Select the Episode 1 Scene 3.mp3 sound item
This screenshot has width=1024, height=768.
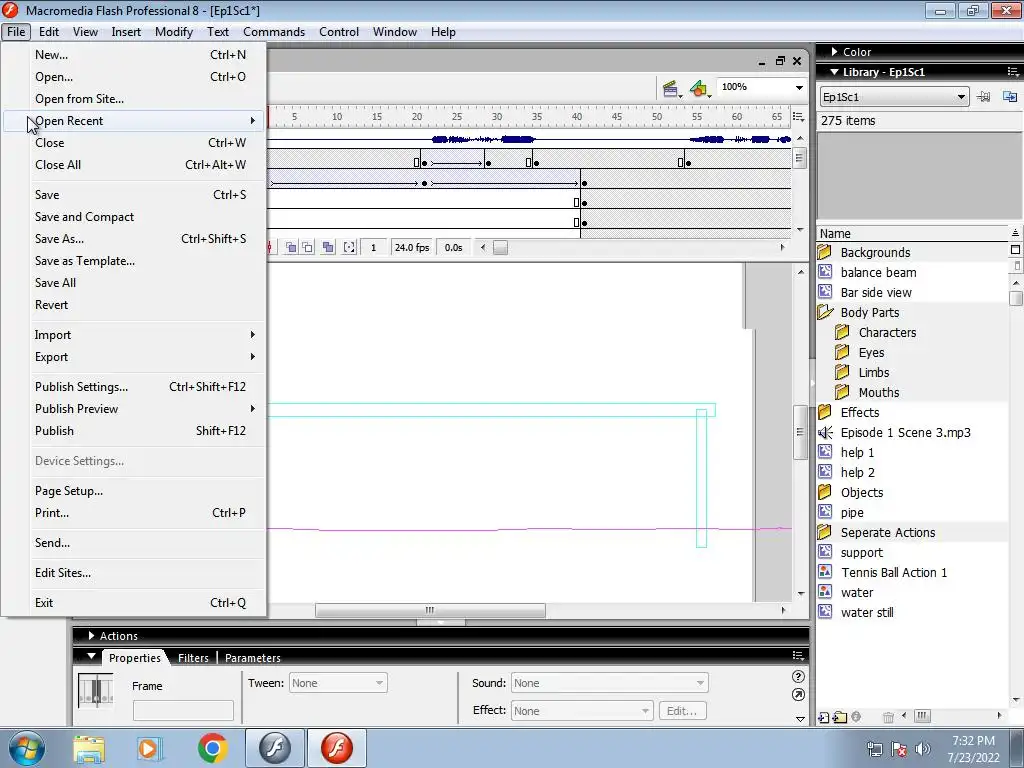(x=905, y=432)
